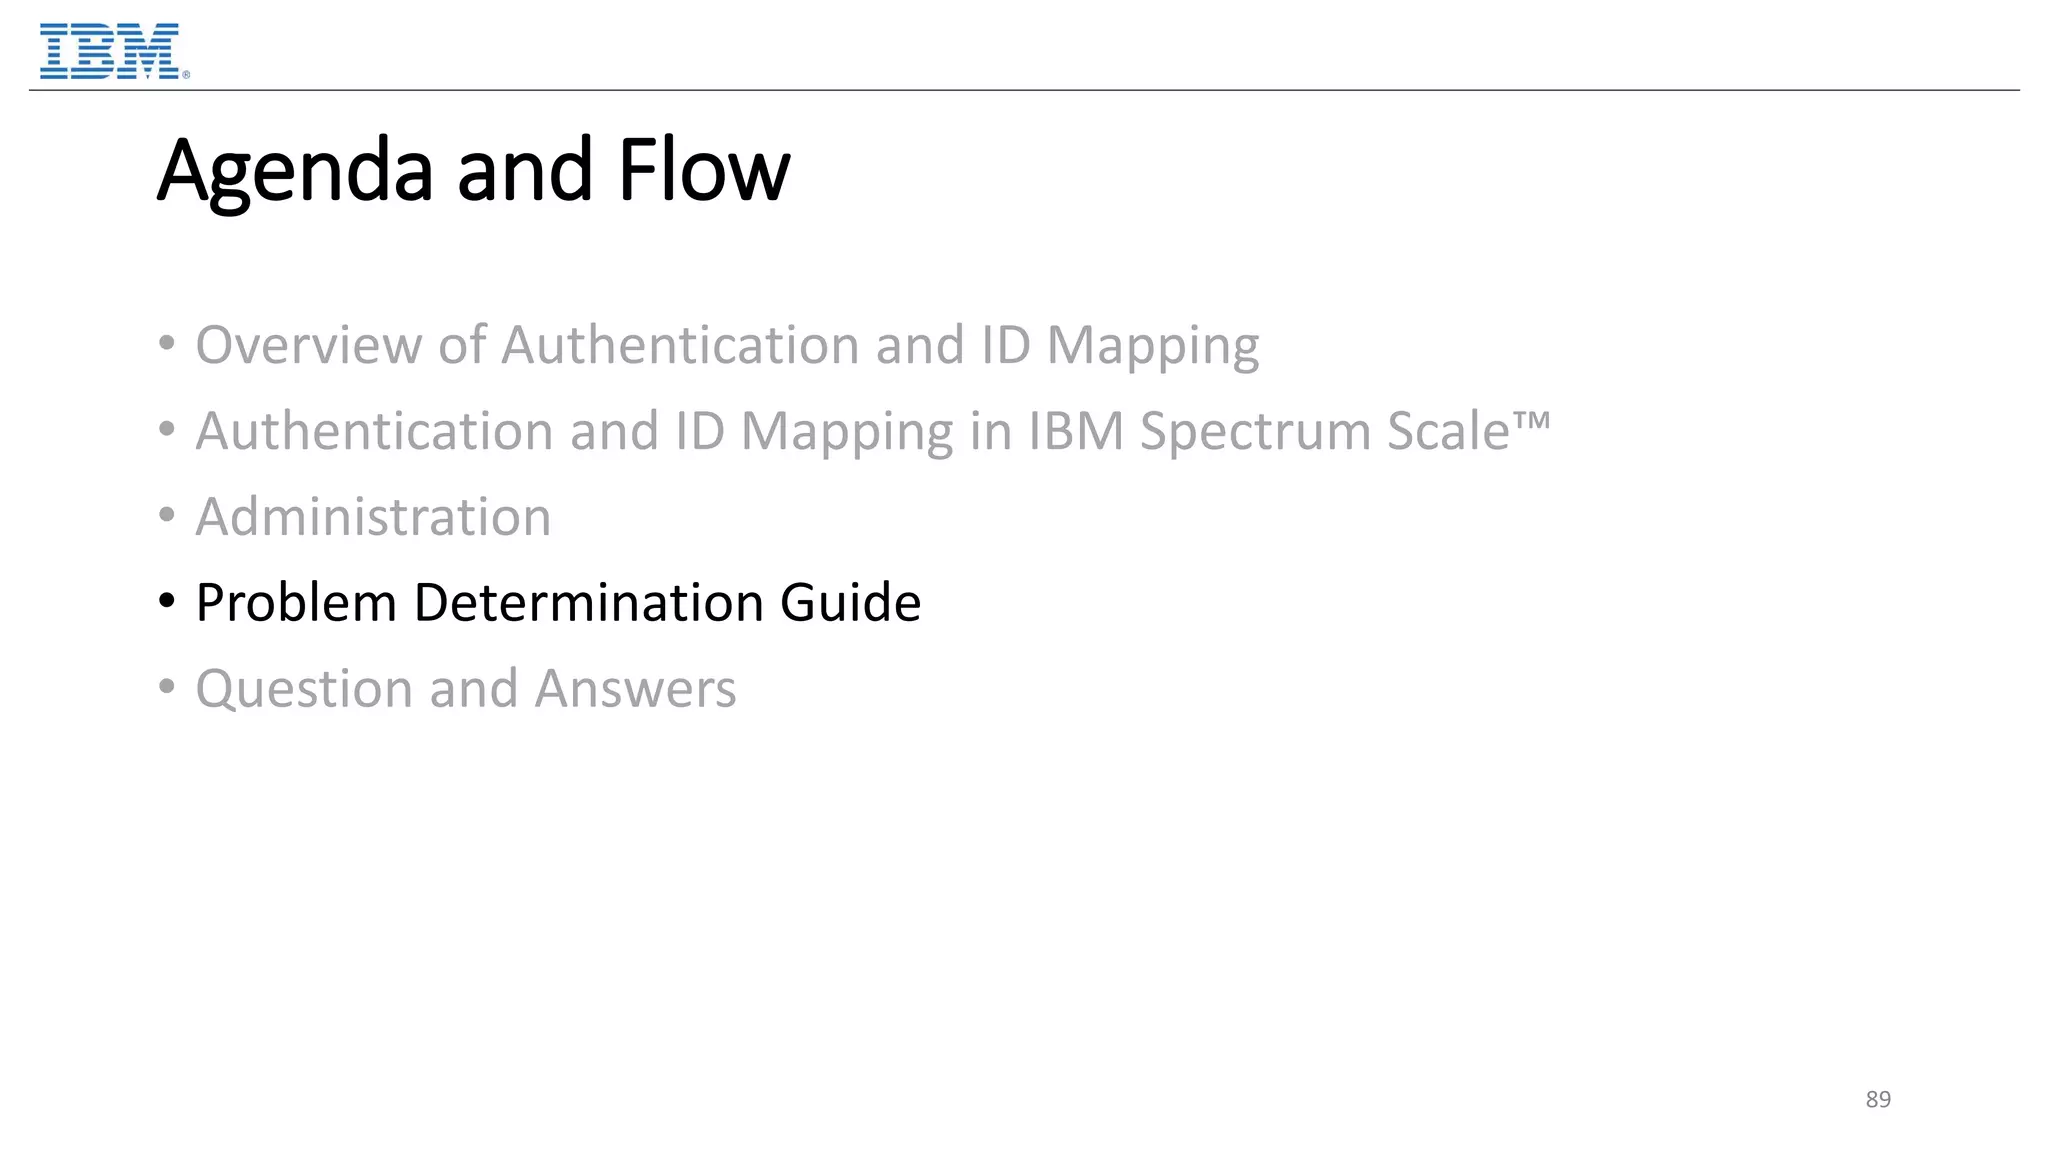Click the word "Answers" in last bullet
This screenshot has width=2048, height=1152.
635,689
